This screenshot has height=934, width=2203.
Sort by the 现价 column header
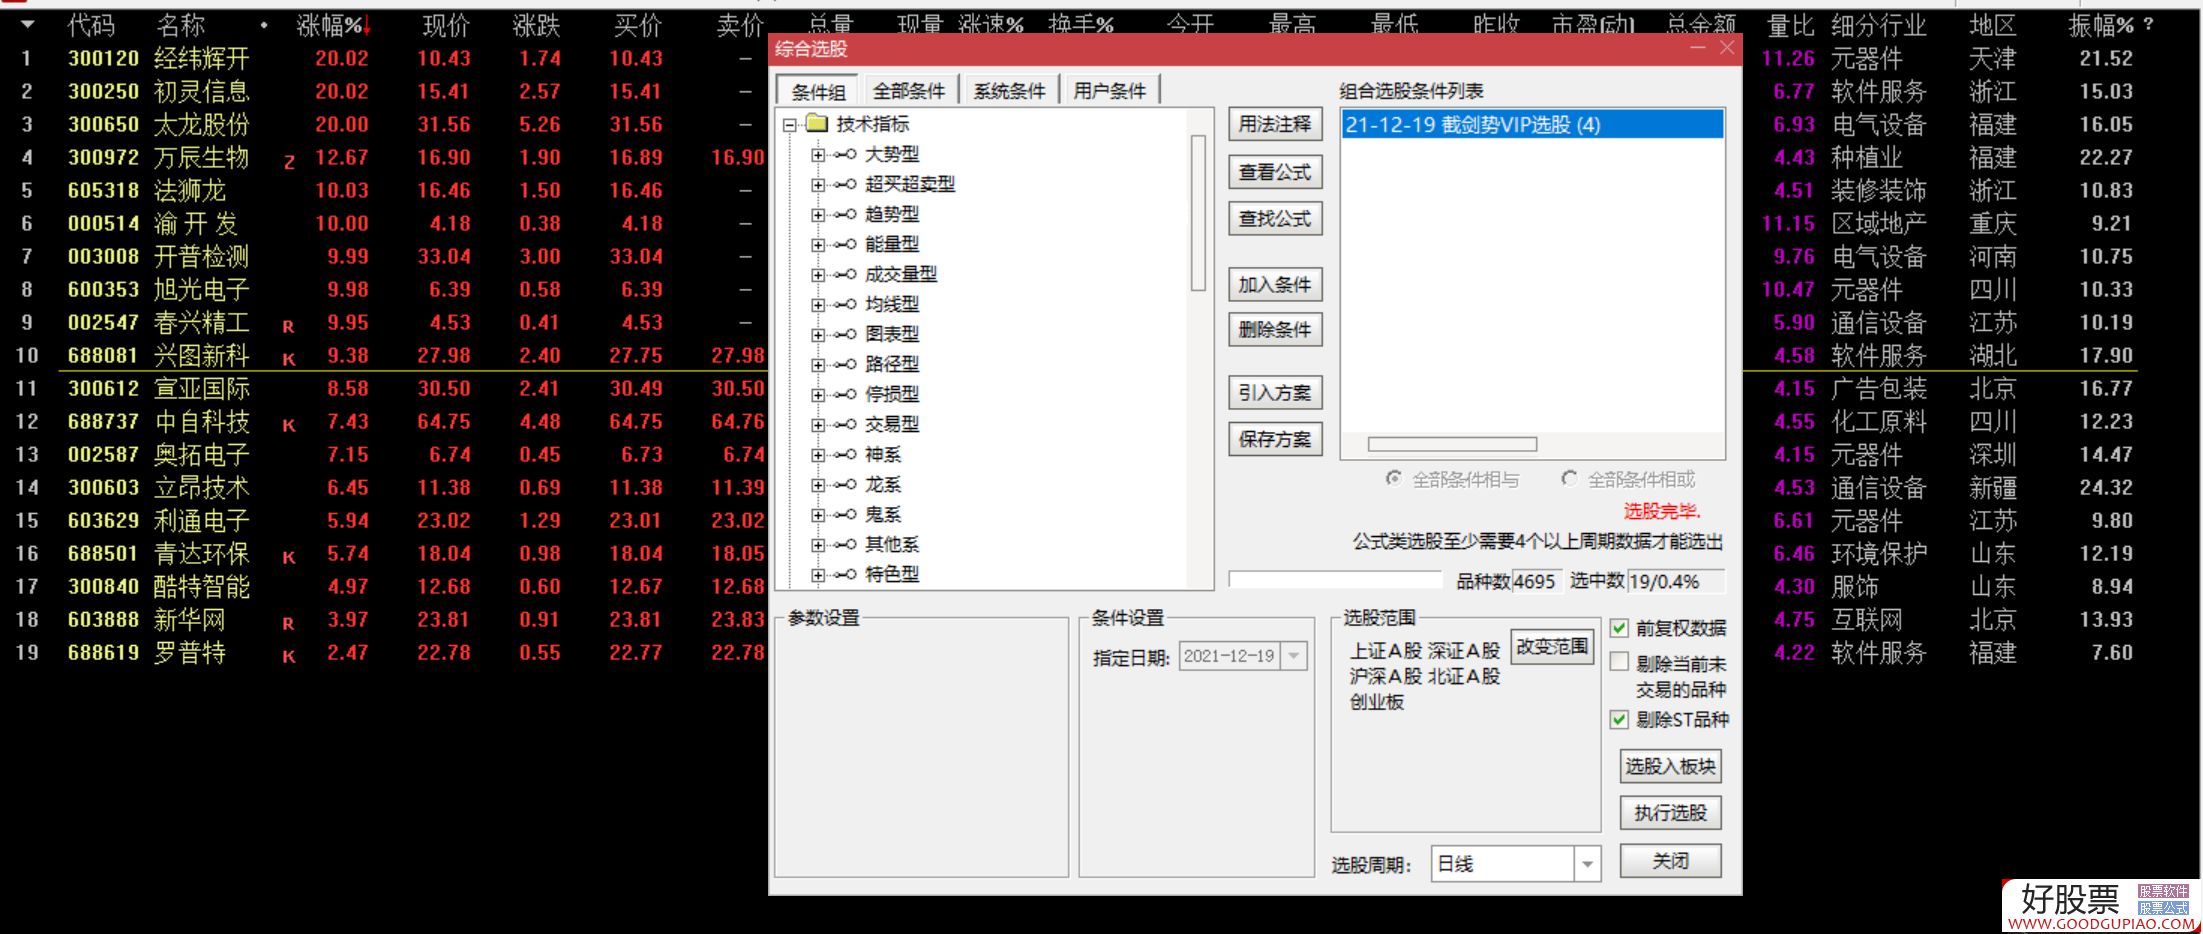coord(446,26)
